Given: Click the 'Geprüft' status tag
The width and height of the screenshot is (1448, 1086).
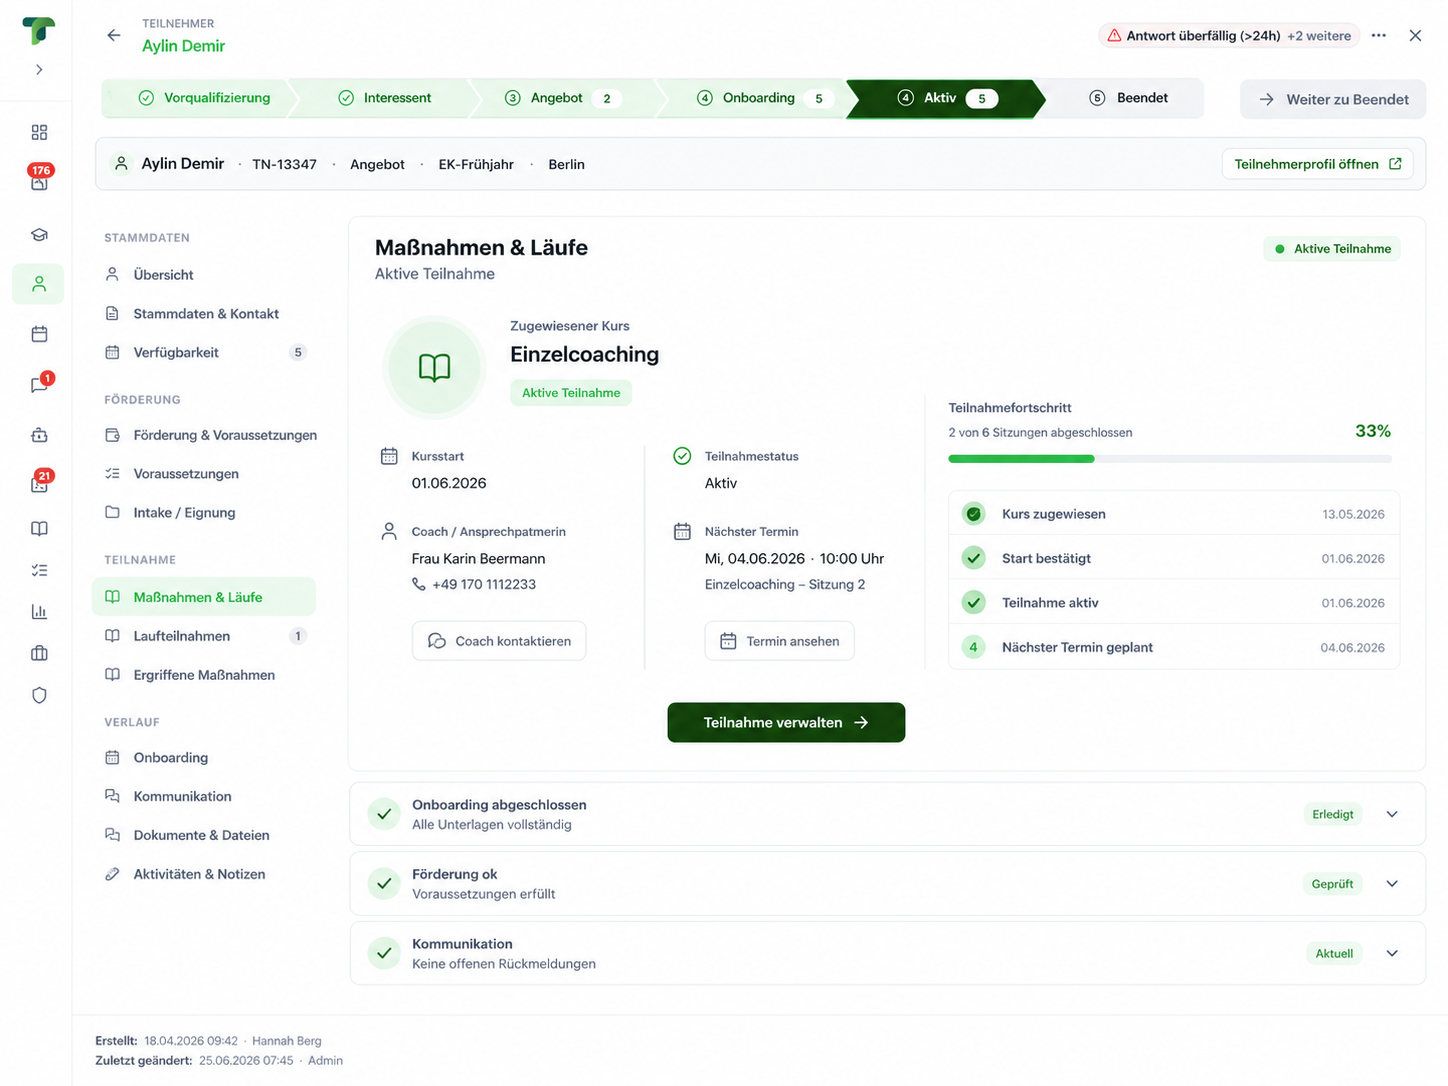Looking at the screenshot, I should click(1333, 884).
